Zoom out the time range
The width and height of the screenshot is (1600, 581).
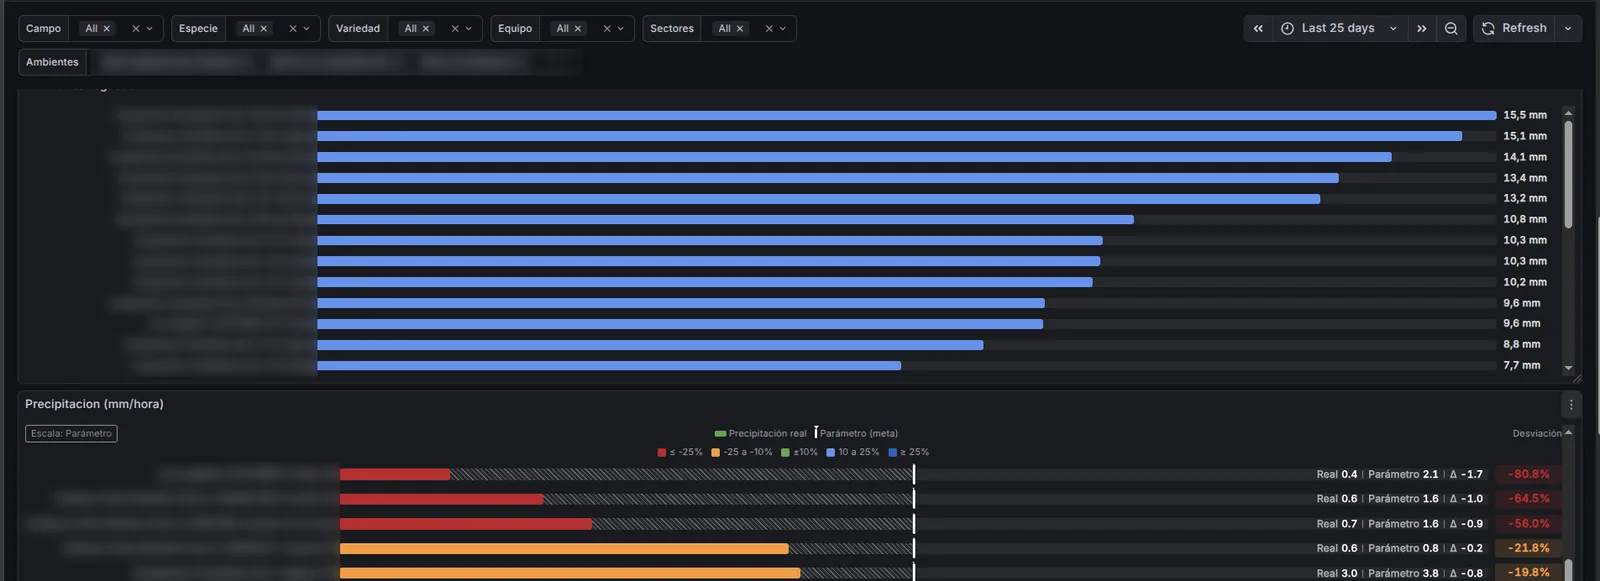(x=1451, y=28)
